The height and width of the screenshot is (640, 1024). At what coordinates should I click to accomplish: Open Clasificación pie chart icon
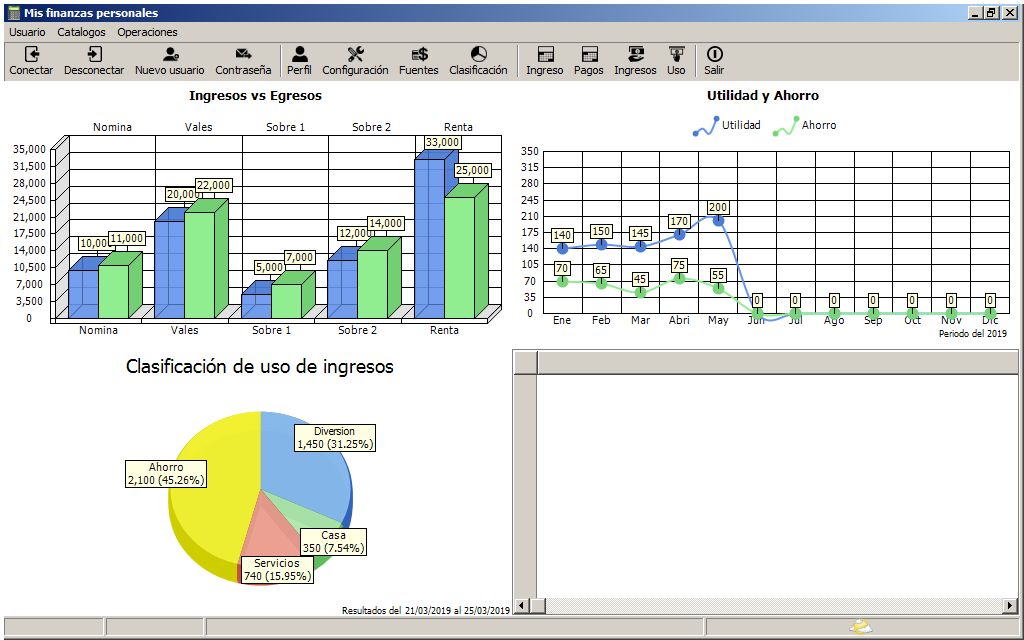pos(478,55)
